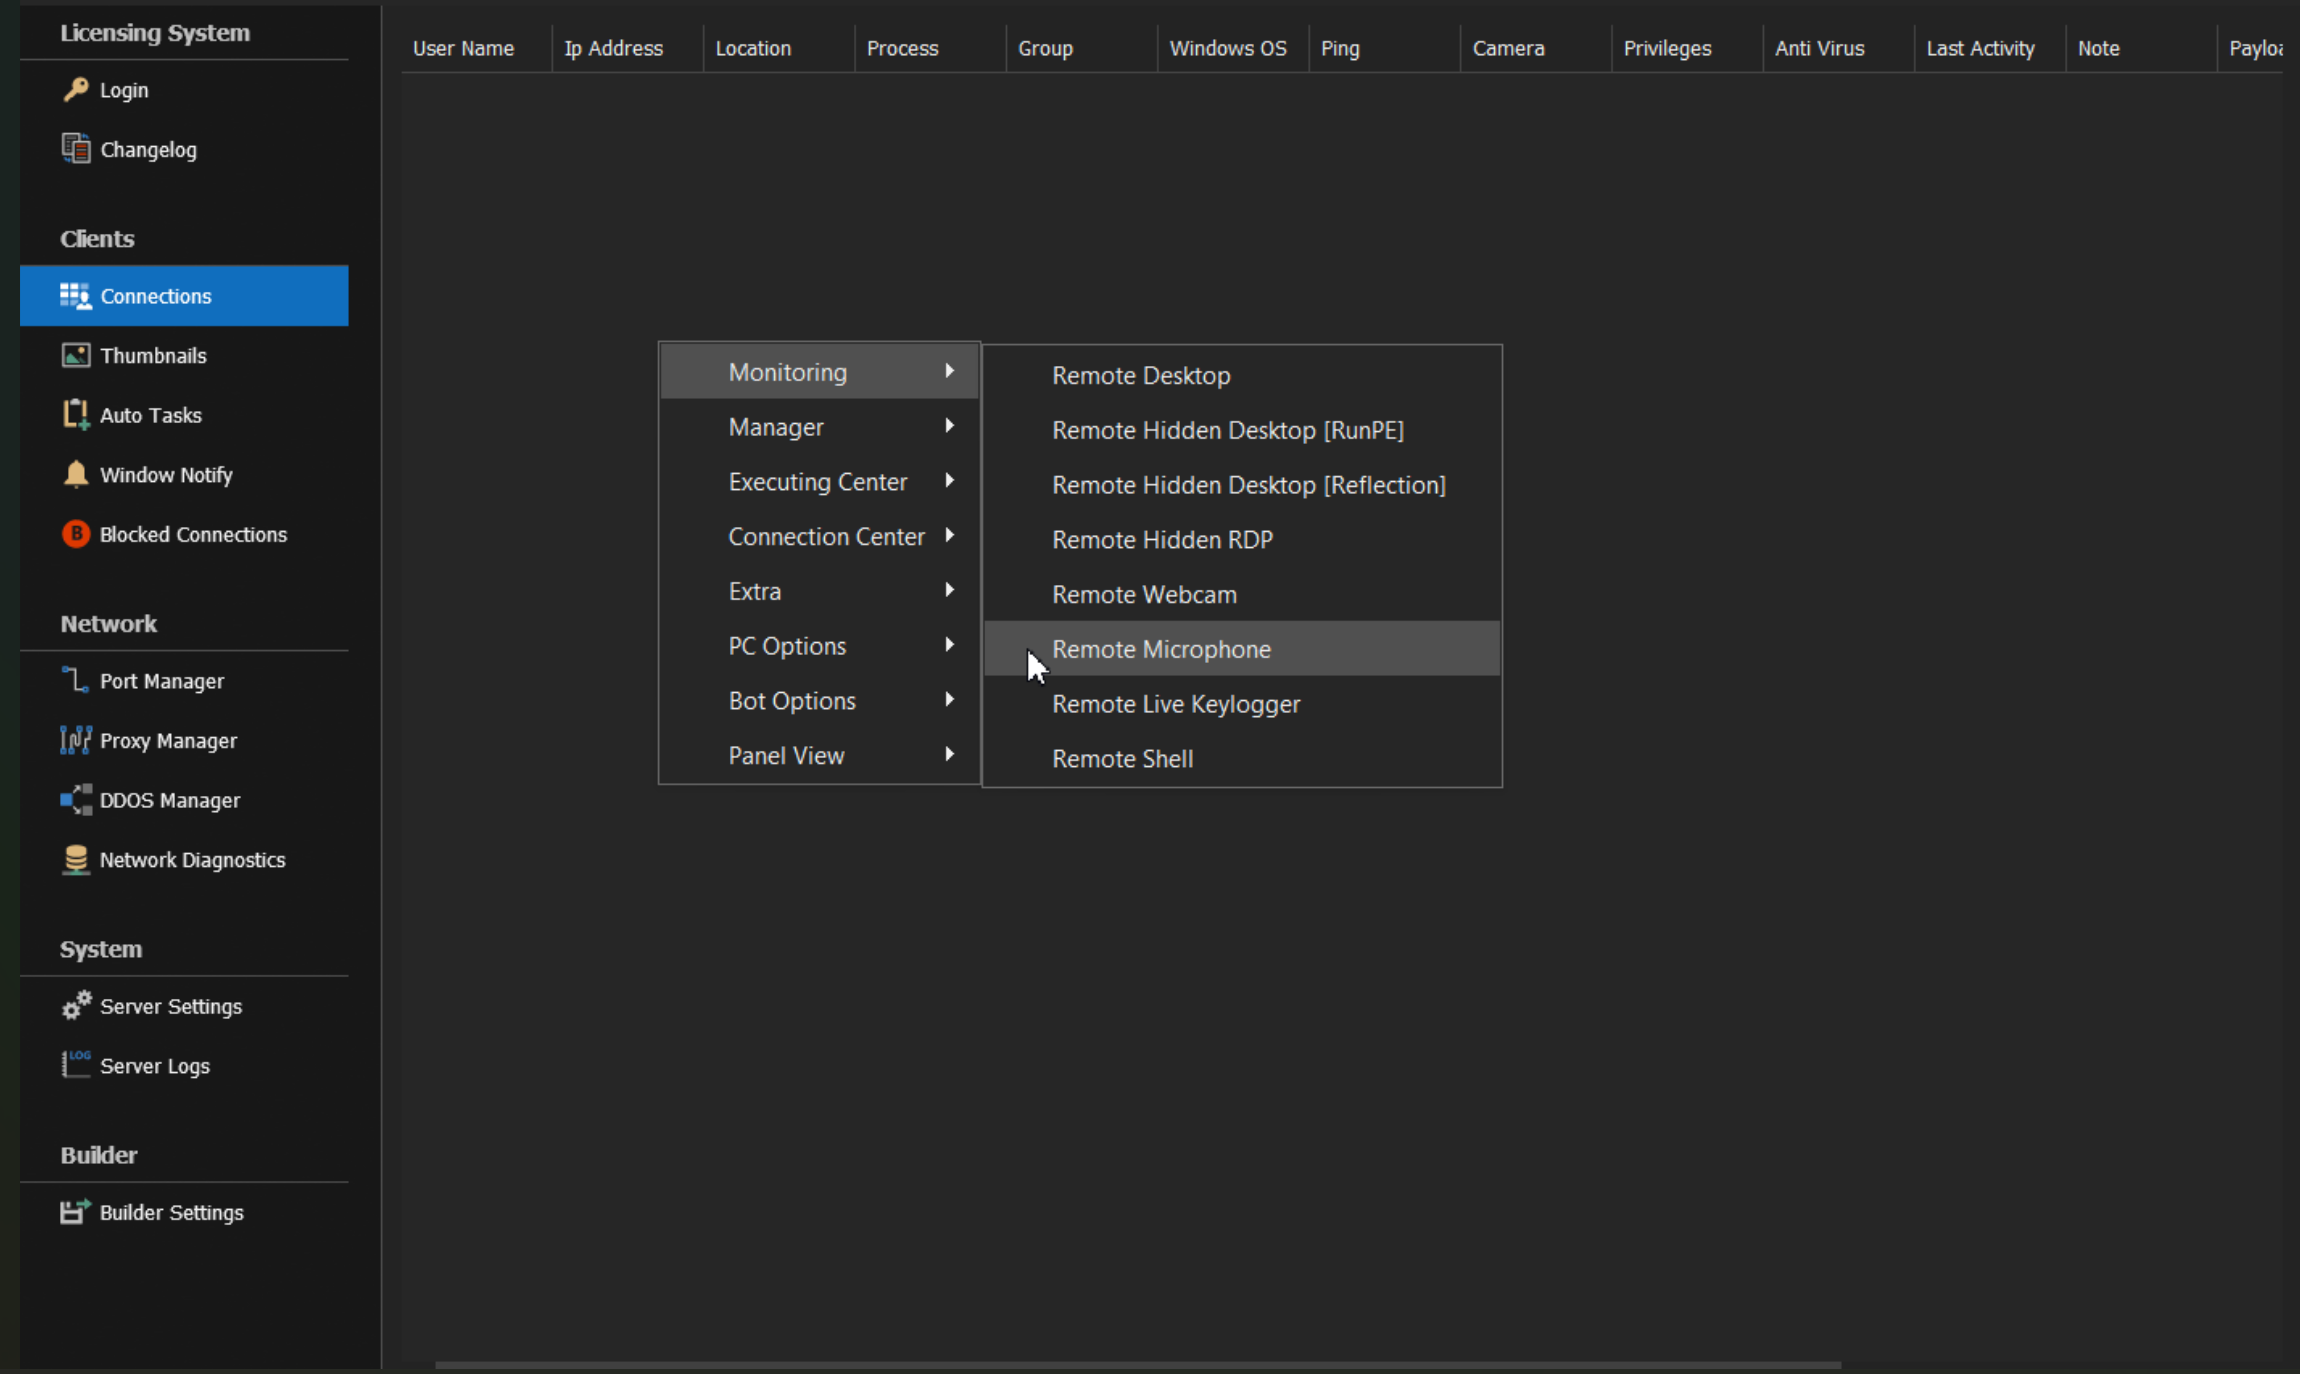Select Remote Hidden Desktop [Reflection]
Viewport: 2300px width, 1374px height.
click(x=1242, y=485)
